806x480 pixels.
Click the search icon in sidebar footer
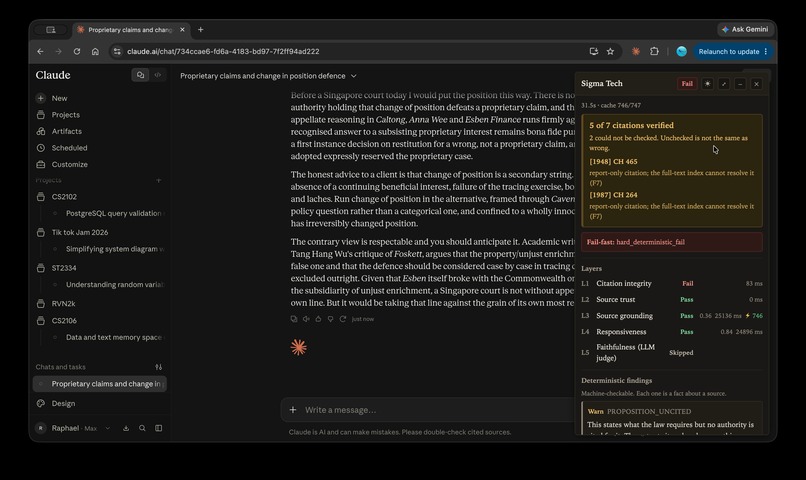click(142, 428)
